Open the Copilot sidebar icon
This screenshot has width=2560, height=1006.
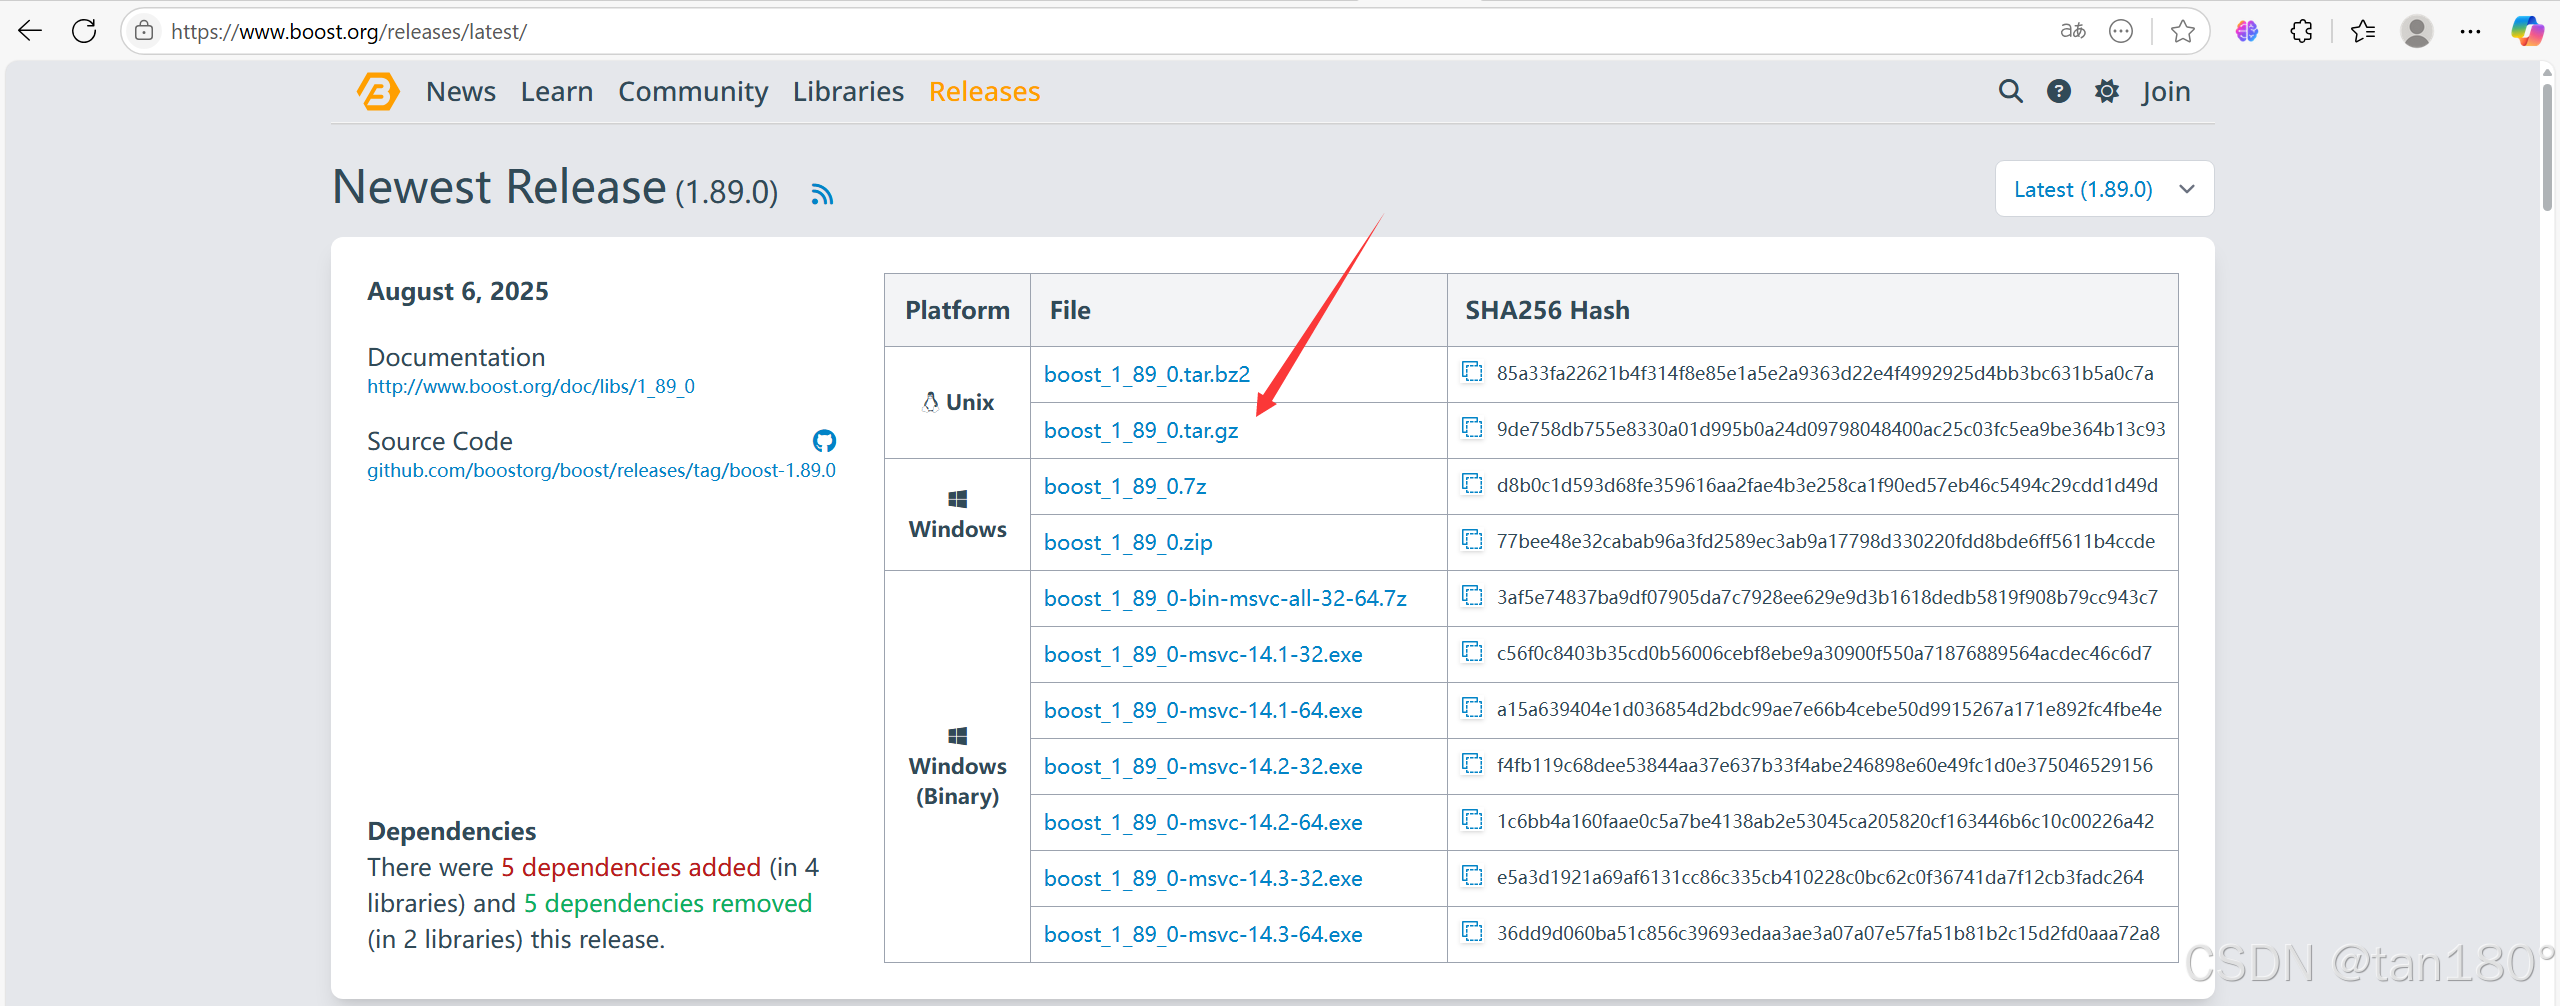pos(2527,31)
